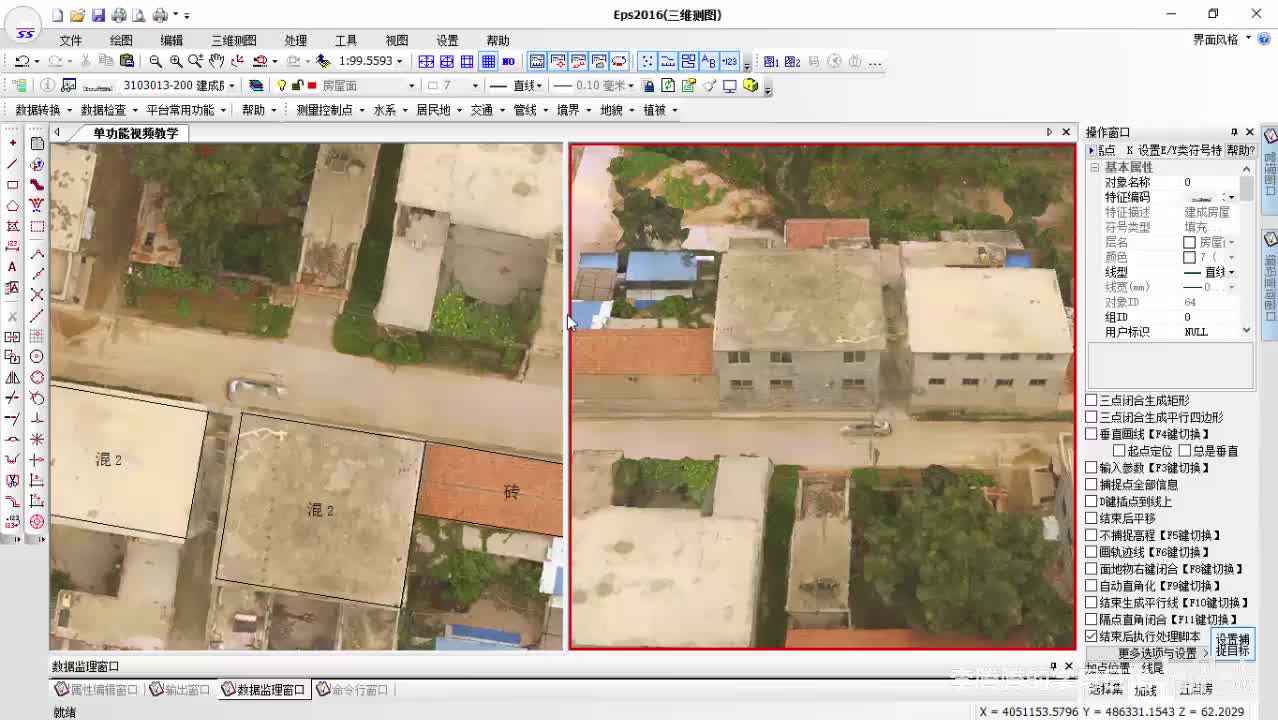Click 更多选项与设置 button
Image resolution: width=1278 pixels, height=720 pixels.
tap(1149, 653)
